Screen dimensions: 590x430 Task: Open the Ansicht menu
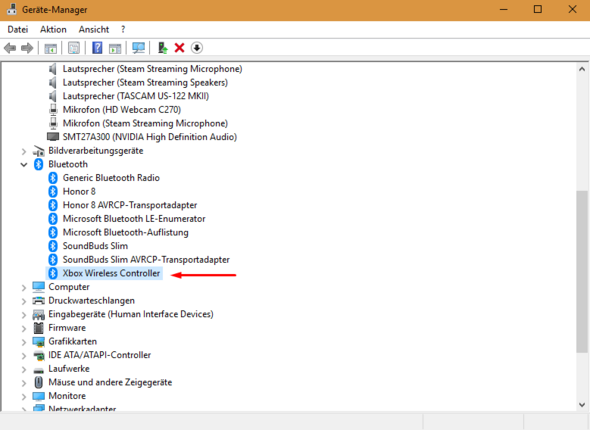pos(94,29)
